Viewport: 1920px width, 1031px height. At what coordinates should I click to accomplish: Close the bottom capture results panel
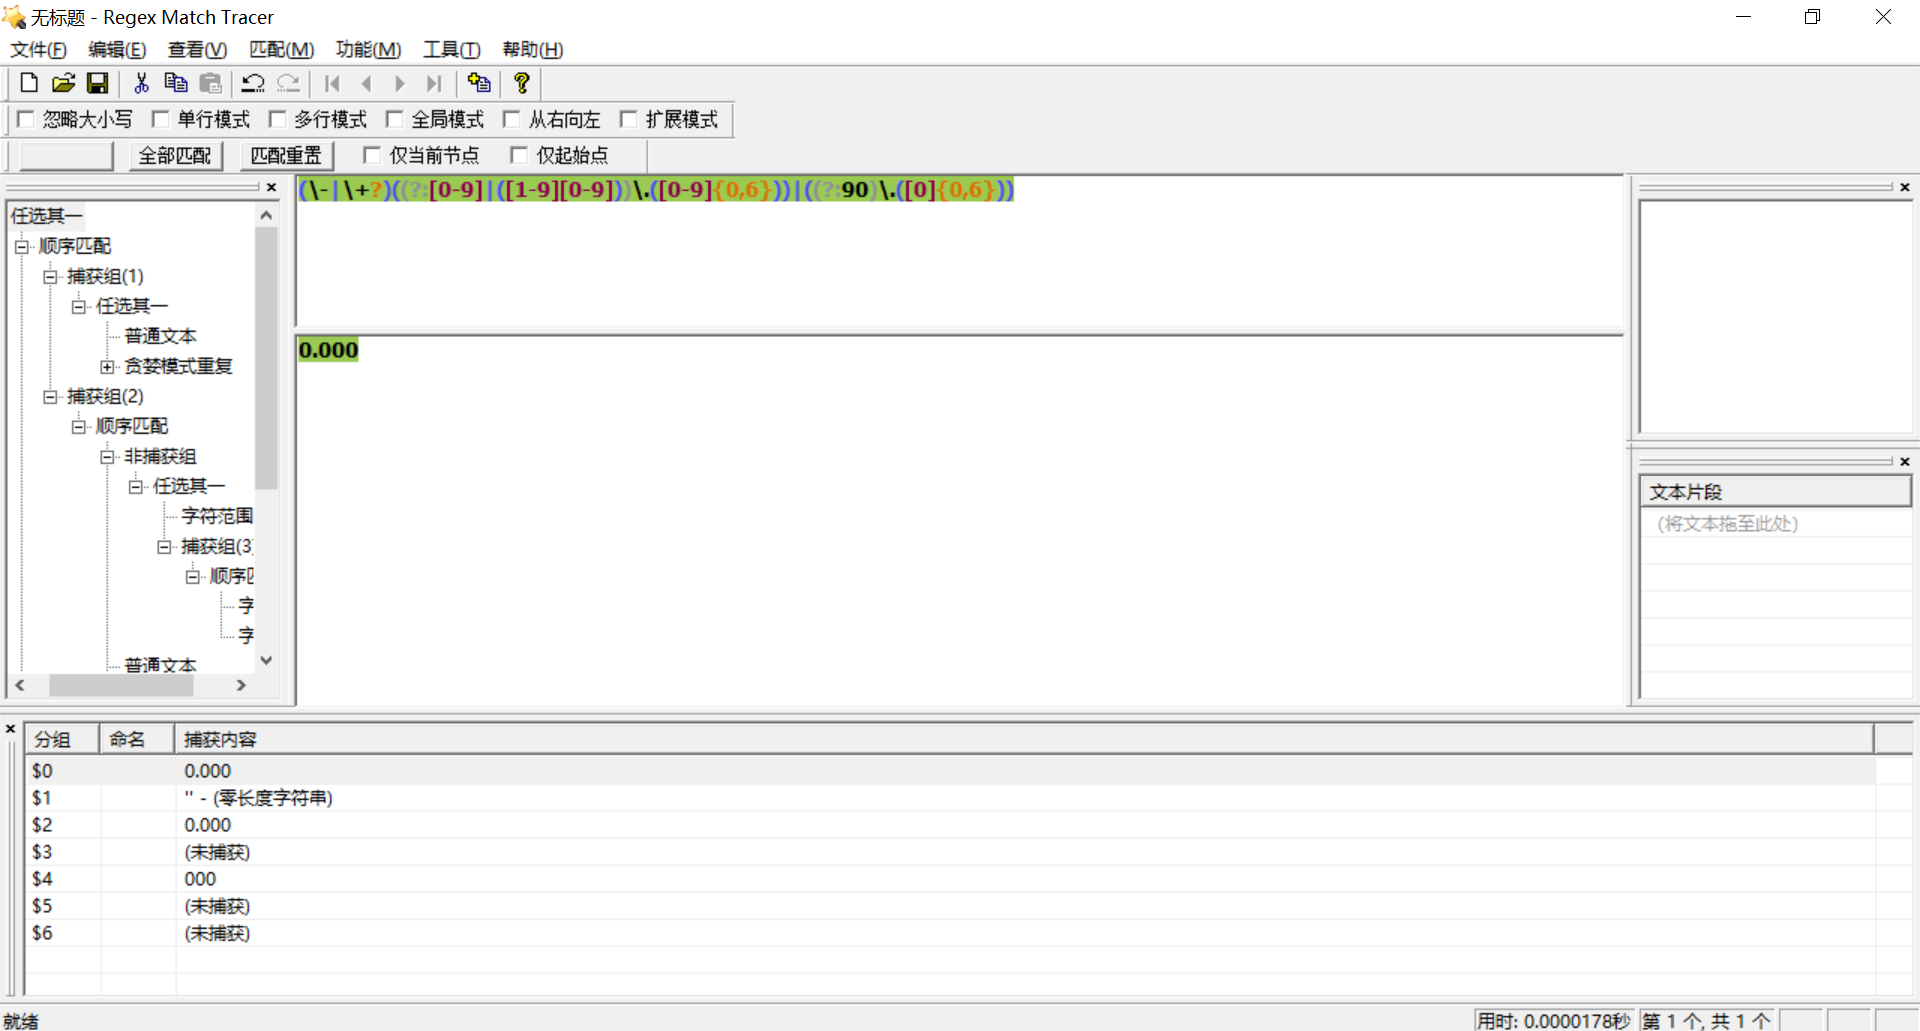[x=11, y=729]
